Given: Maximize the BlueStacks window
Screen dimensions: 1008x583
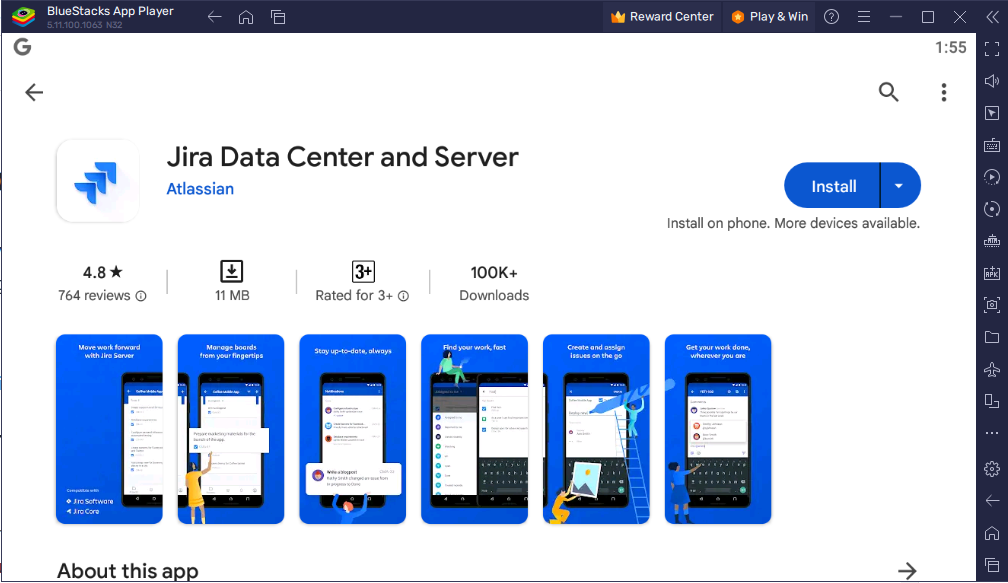Looking at the screenshot, I should 928,17.
